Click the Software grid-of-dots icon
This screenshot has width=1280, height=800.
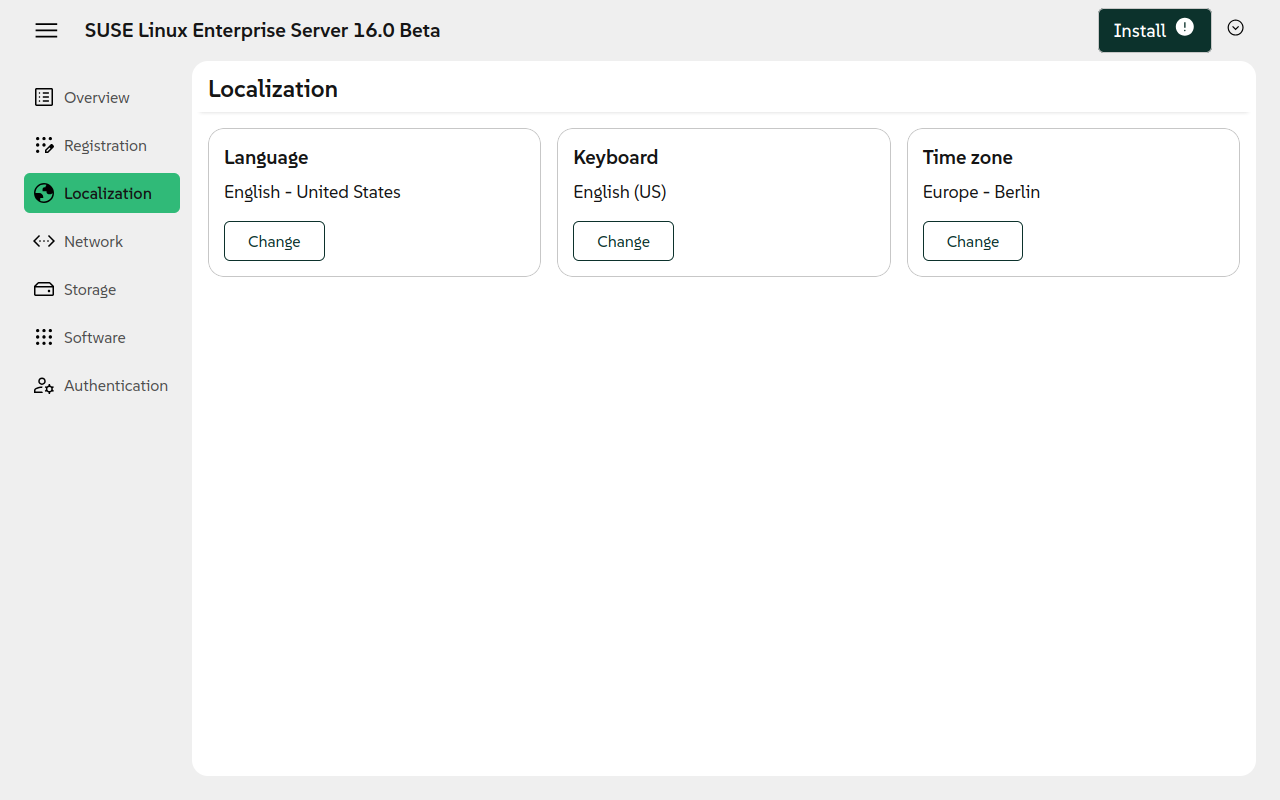[x=44, y=337]
